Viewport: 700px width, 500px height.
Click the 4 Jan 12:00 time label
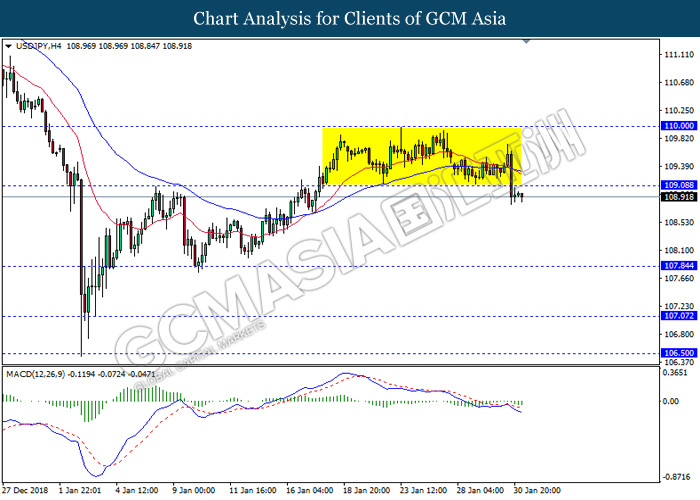click(137, 490)
